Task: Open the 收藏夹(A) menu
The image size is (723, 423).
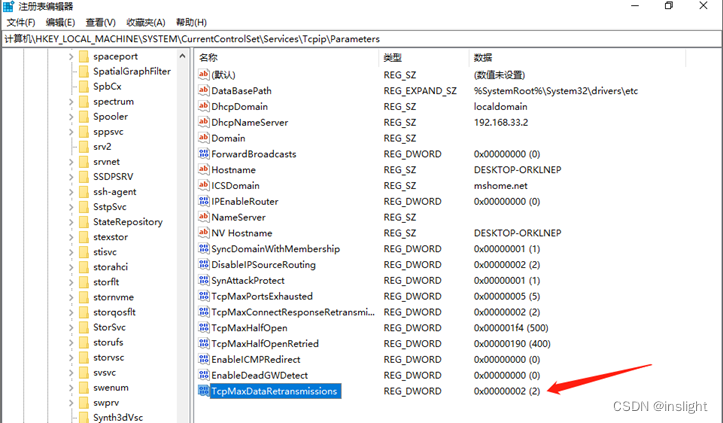Action: 146,22
